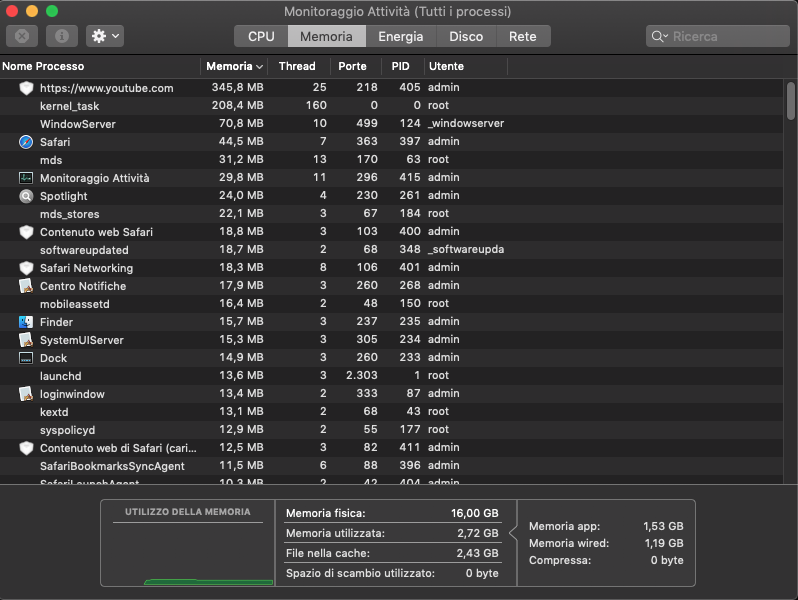The image size is (798, 600).
Task: Click loginwindow process icon
Action: 26,394
